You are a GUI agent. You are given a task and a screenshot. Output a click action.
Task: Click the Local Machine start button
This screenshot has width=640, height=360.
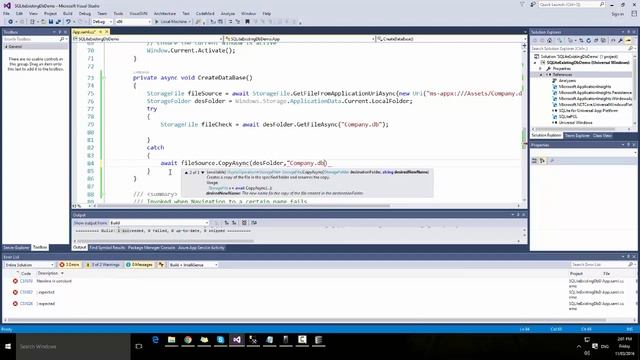pyautogui.click(x=171, y=22)
